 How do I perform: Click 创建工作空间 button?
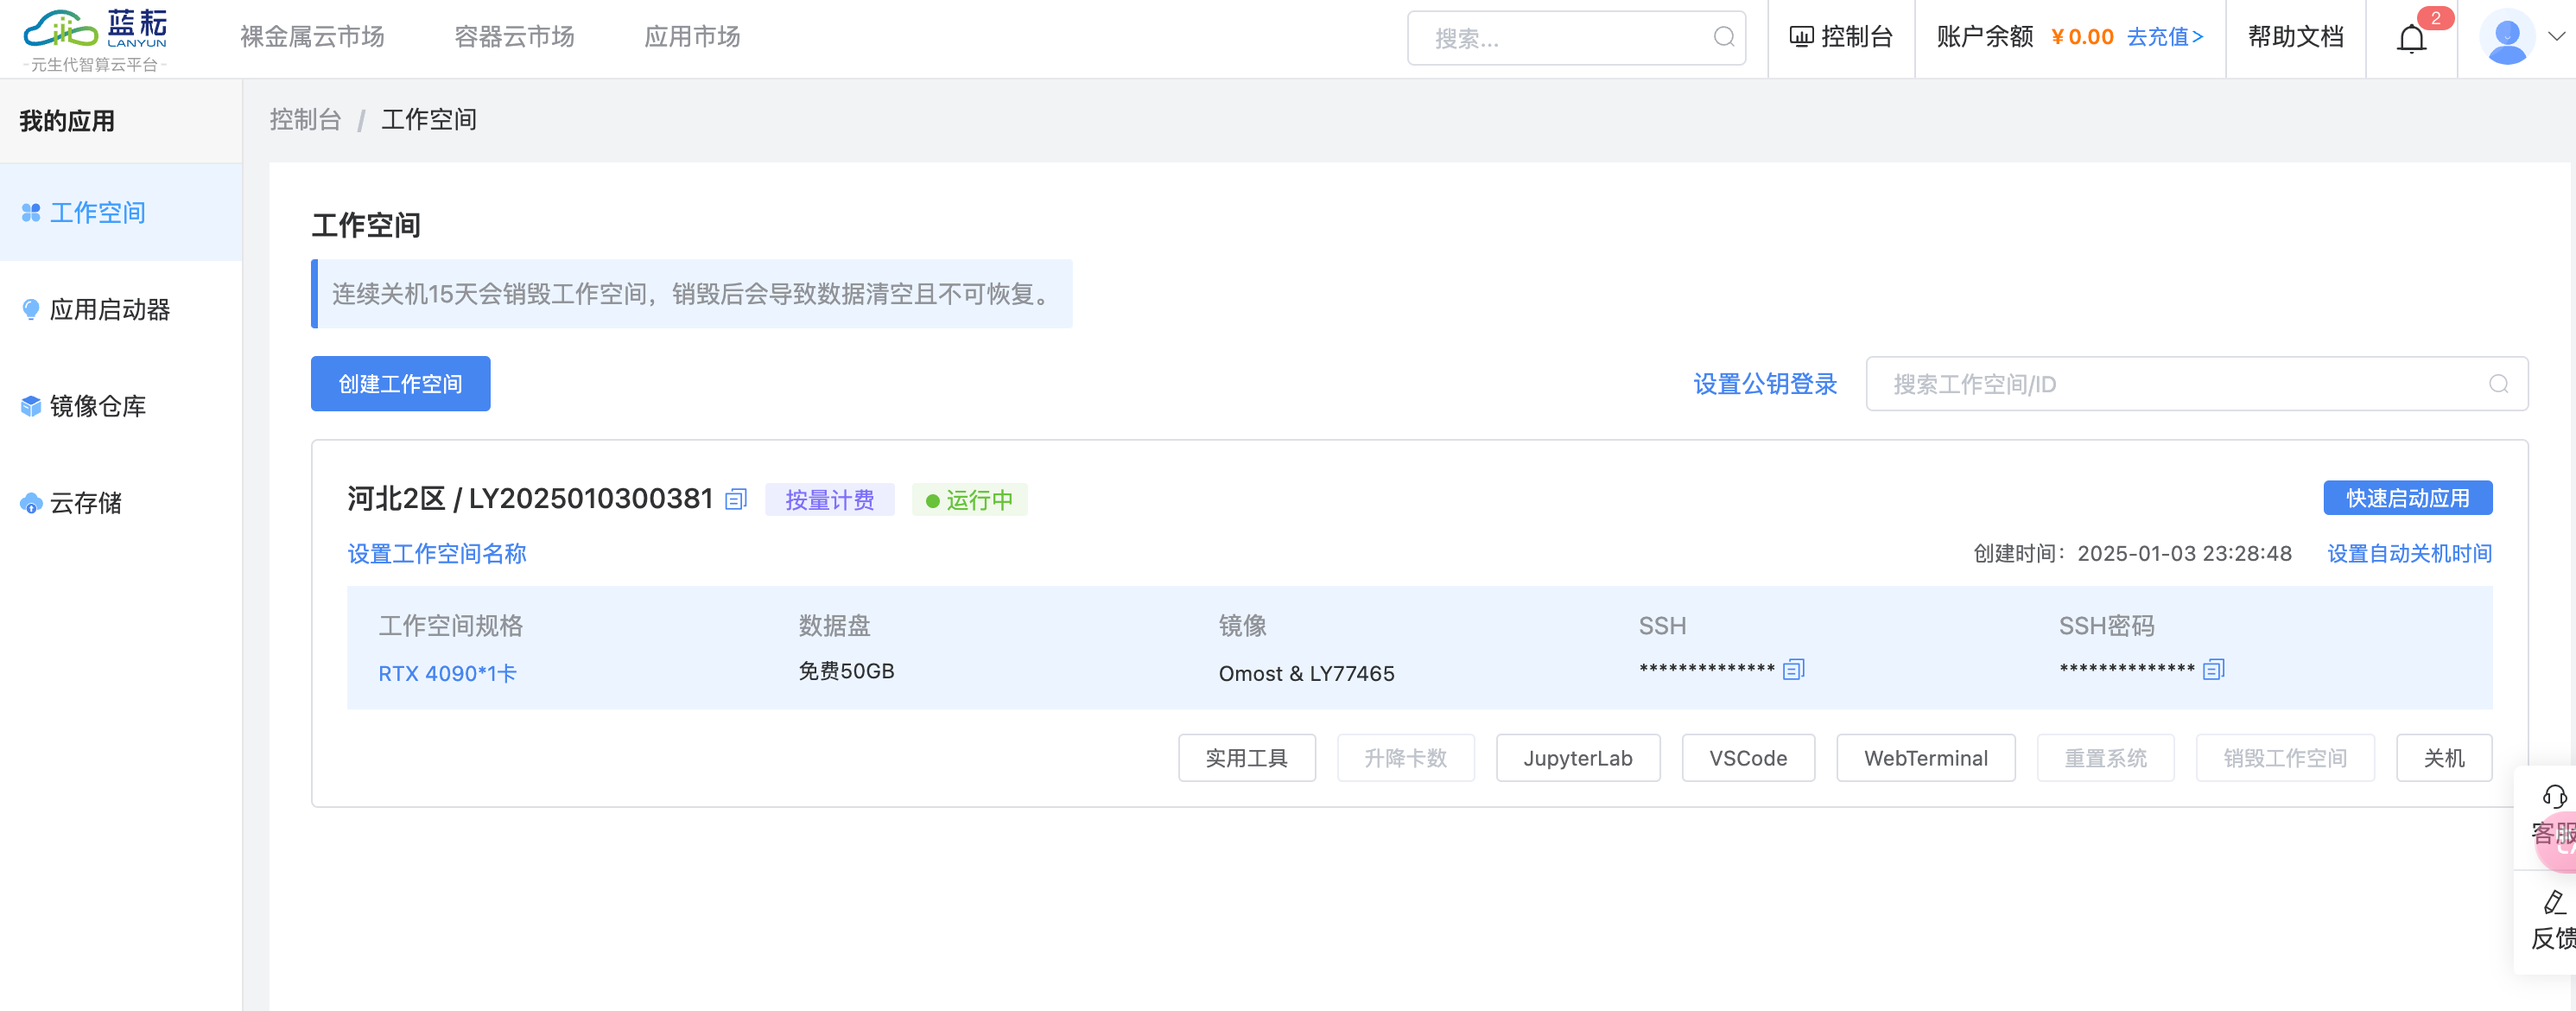click(400, 384)
